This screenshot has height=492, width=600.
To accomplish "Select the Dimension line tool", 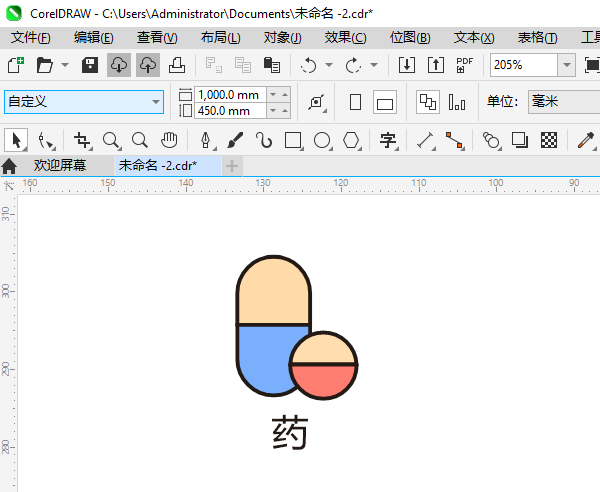I will (426, 140).
